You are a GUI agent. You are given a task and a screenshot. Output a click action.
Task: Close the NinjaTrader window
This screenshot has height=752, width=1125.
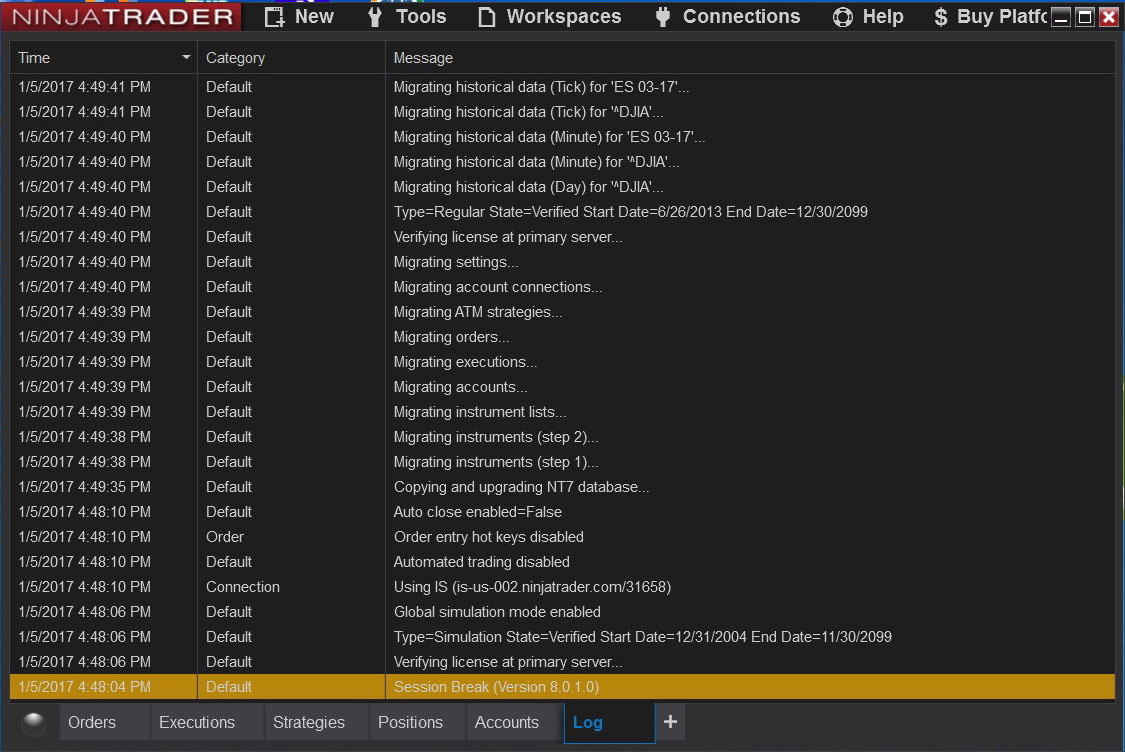1109,17
